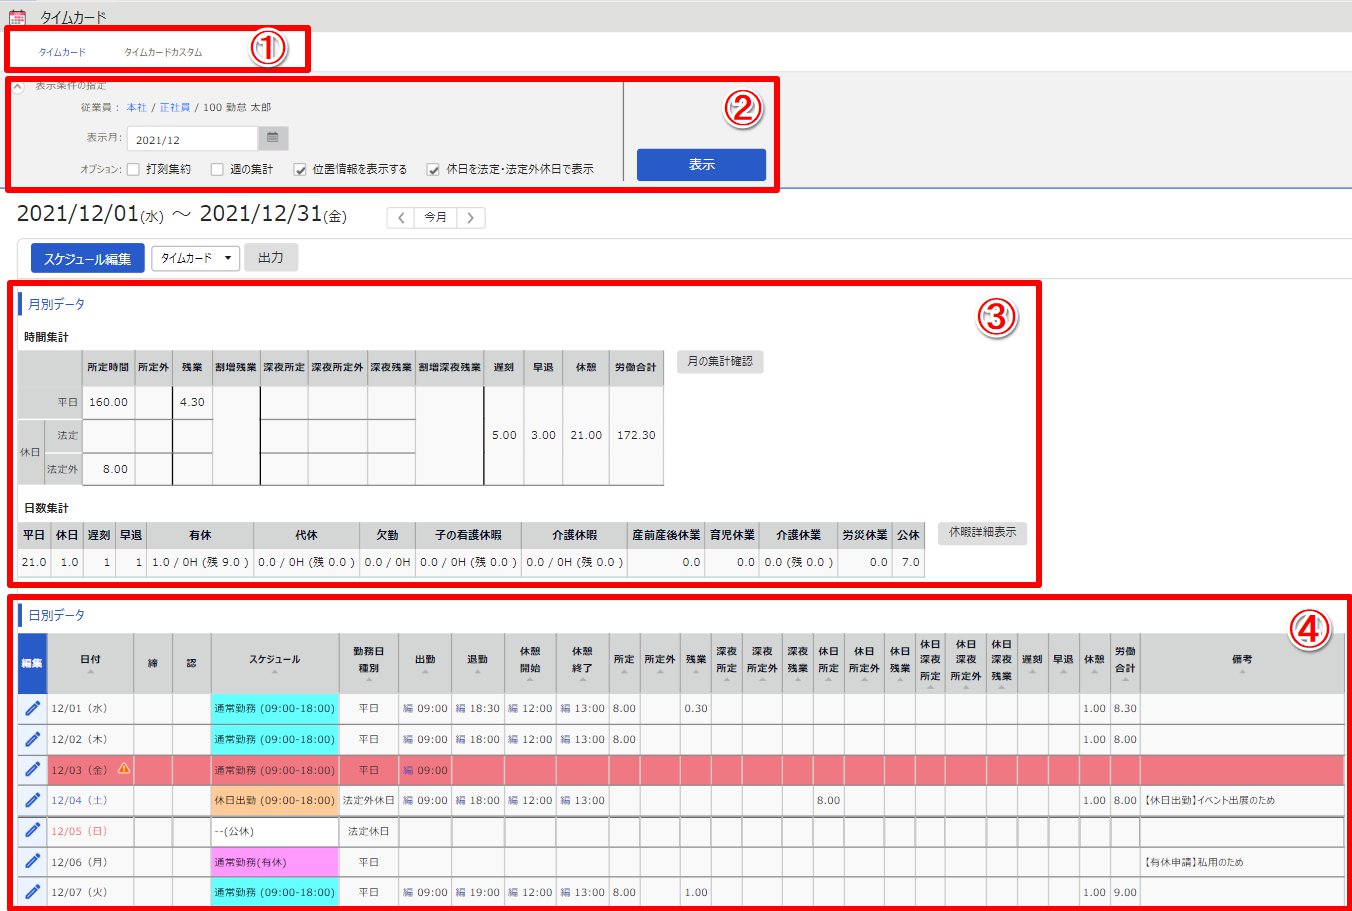The image size is (1352, 911).
Task: Open the タイムカード output type dropdown
Action: pos(195,258)
